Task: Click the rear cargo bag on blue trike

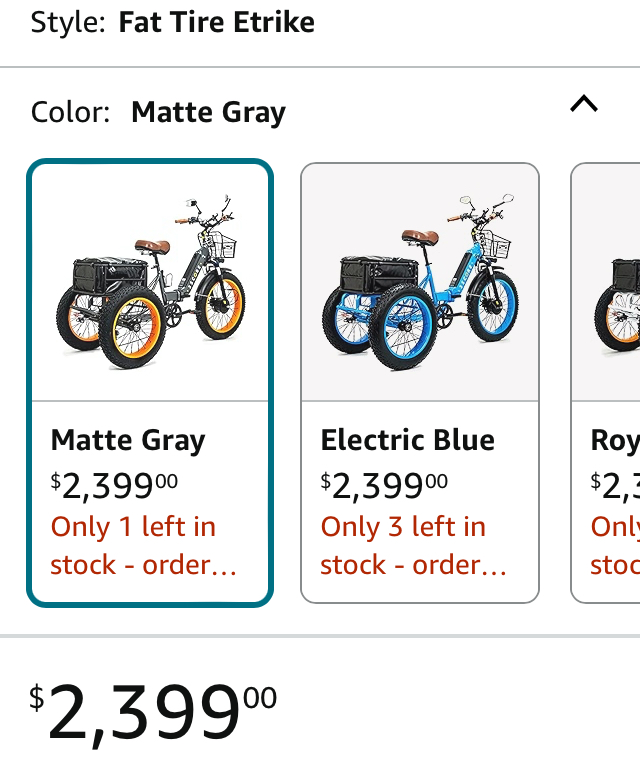Action: (368, 273)
